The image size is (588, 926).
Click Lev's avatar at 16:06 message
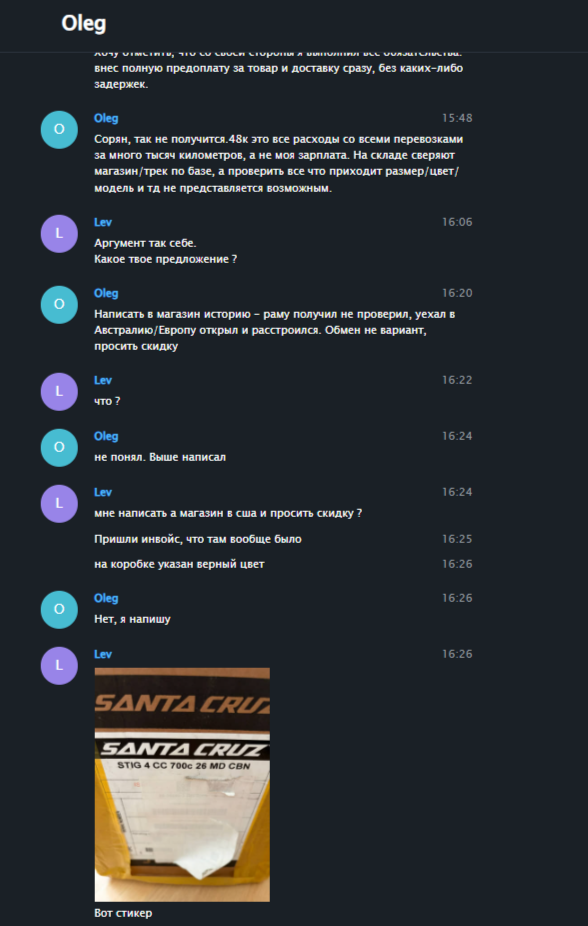pos(59,234)
